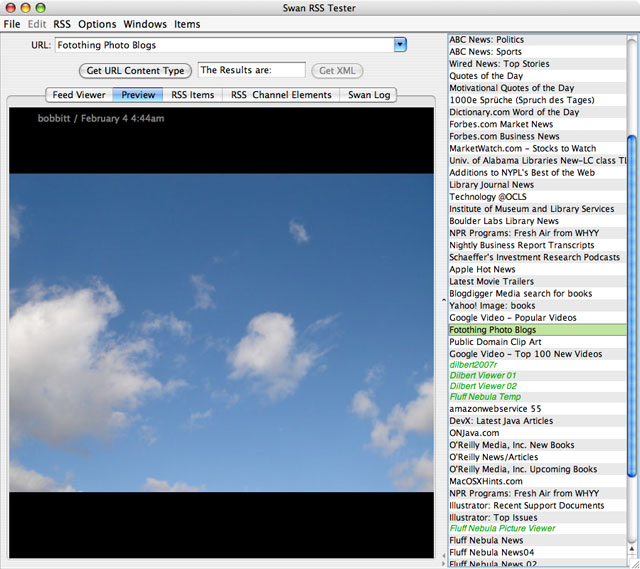Viewport: 640px width, 569px height.
Task: Select Latest Movie Trailers feed
Action: click(491, 282)
